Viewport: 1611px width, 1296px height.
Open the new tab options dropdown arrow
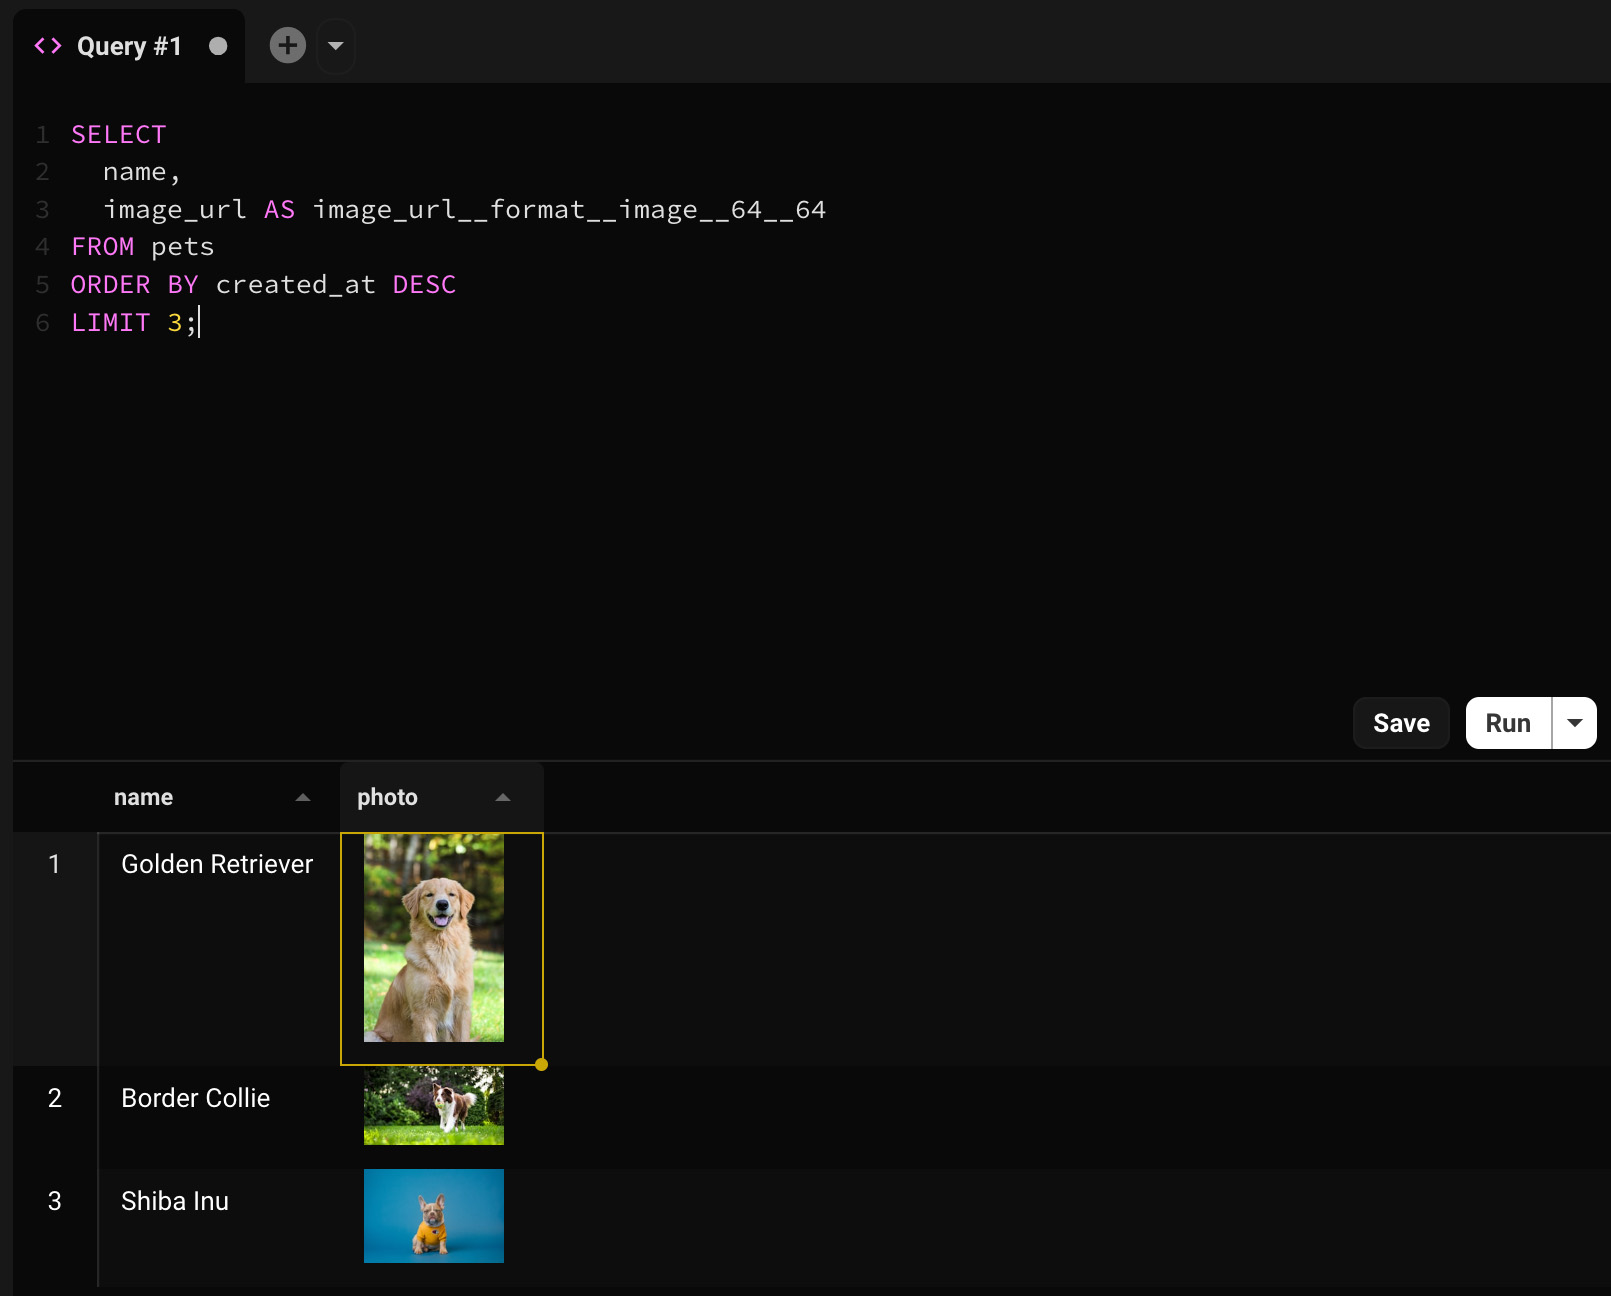click(x=336, y=46)
